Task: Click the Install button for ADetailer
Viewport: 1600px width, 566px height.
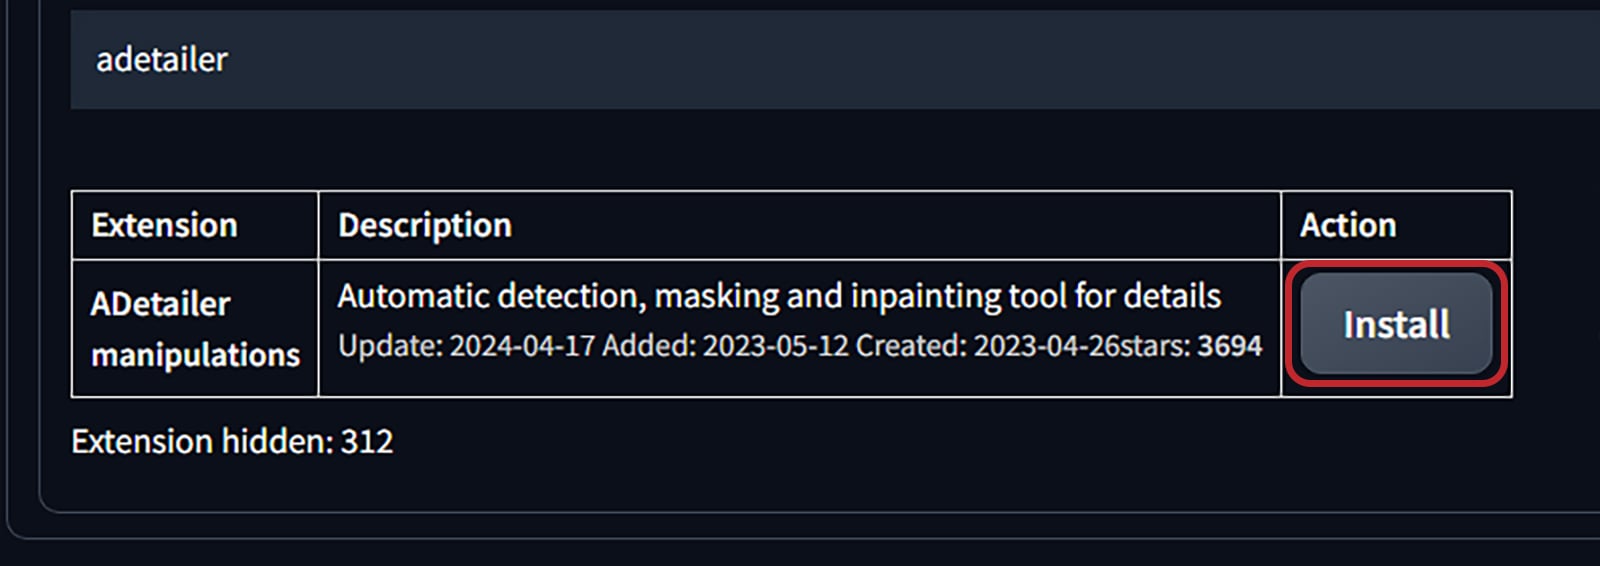Action: click(x=1396, y=324)
